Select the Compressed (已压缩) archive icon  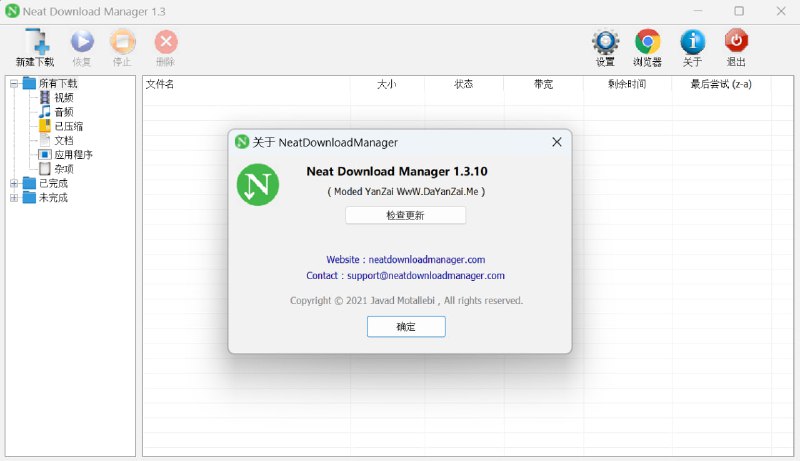pyautogui.click(x=45, y=126)
